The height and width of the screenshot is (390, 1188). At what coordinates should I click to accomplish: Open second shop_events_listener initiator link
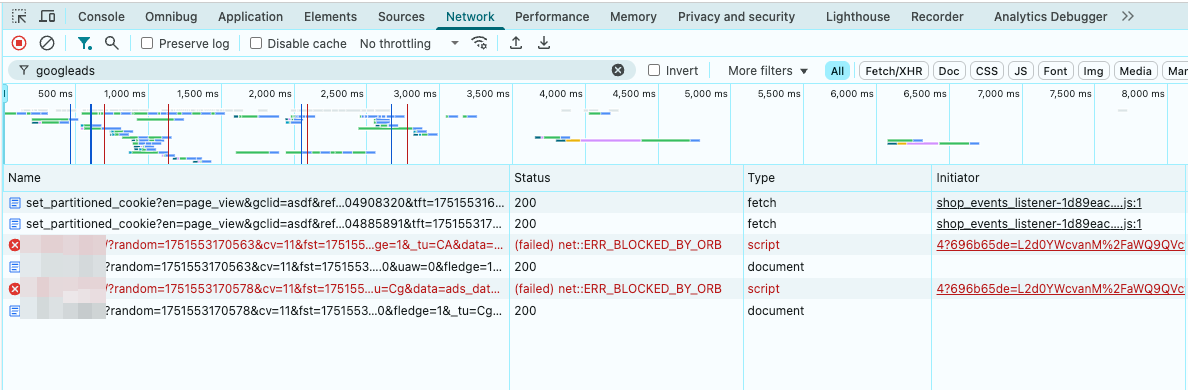pyautogui.click(x=1039, y=224)
